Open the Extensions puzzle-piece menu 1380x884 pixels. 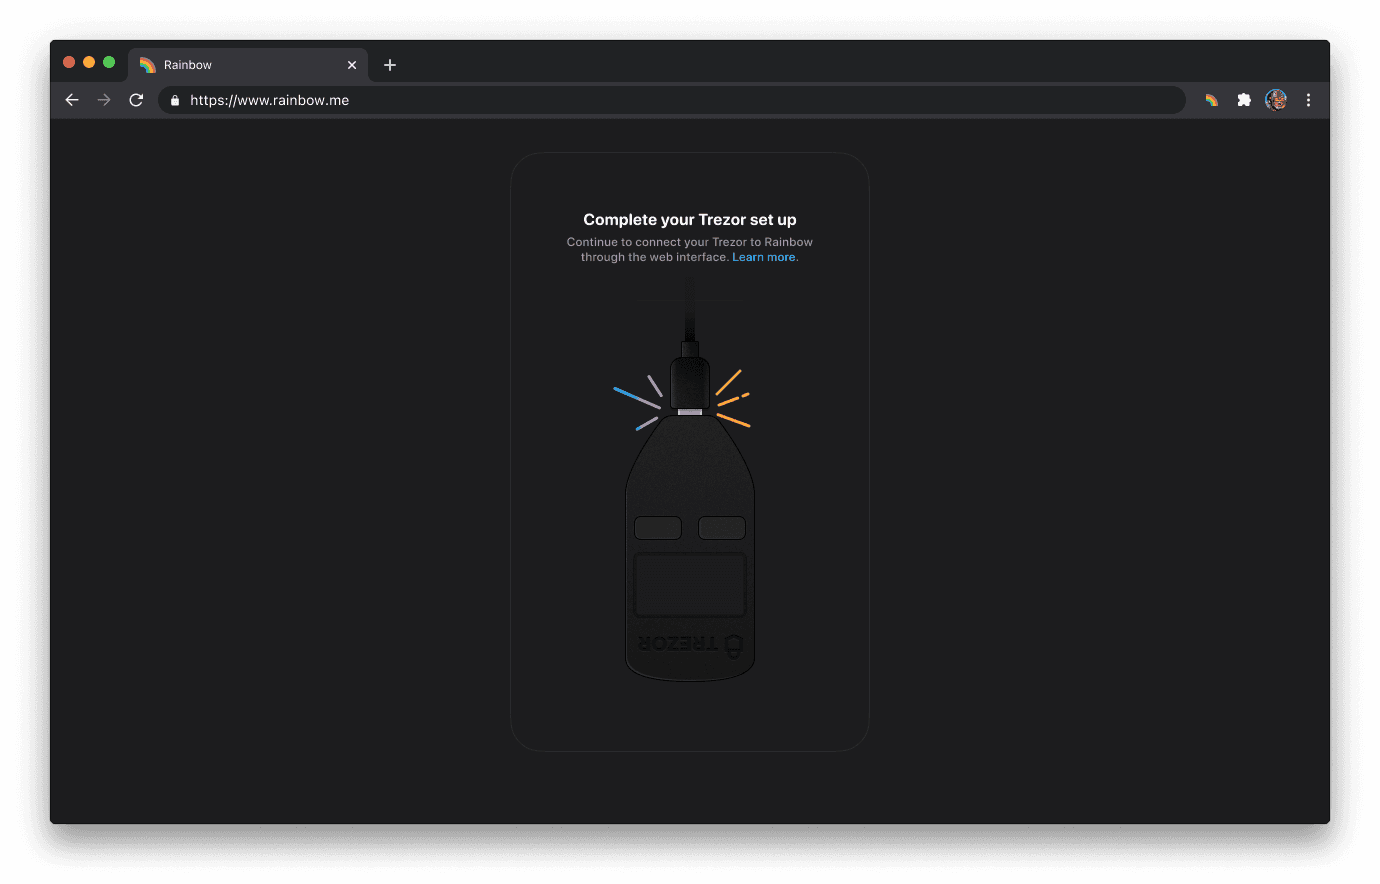coord(1244,100)
